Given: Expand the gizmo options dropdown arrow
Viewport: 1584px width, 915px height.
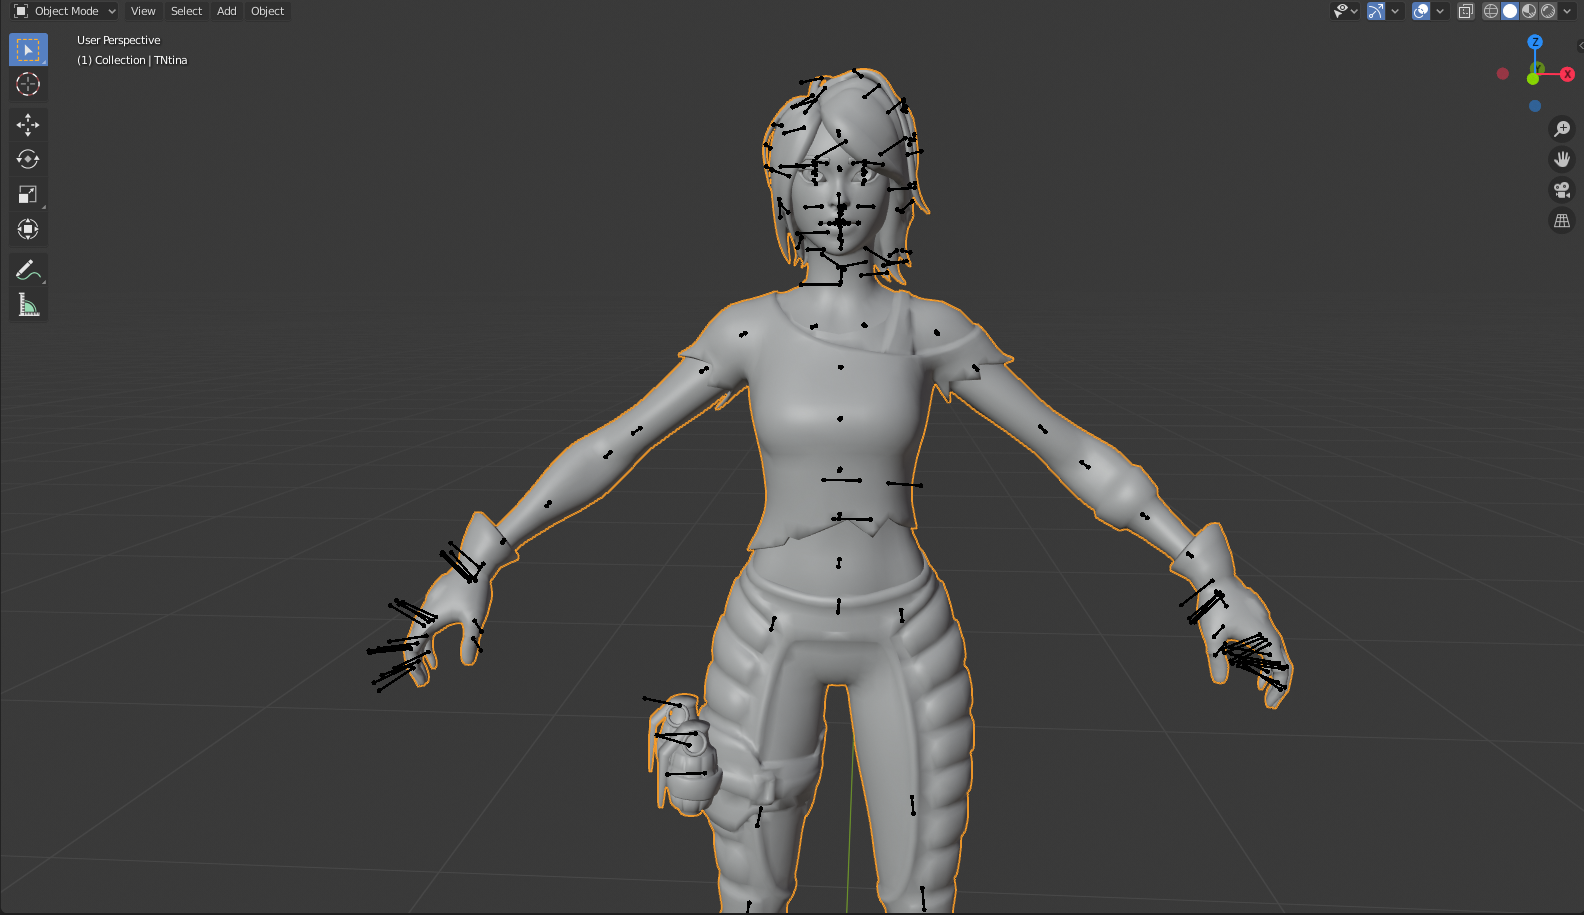Looking at the screenshot, I should click(1395, 11).
